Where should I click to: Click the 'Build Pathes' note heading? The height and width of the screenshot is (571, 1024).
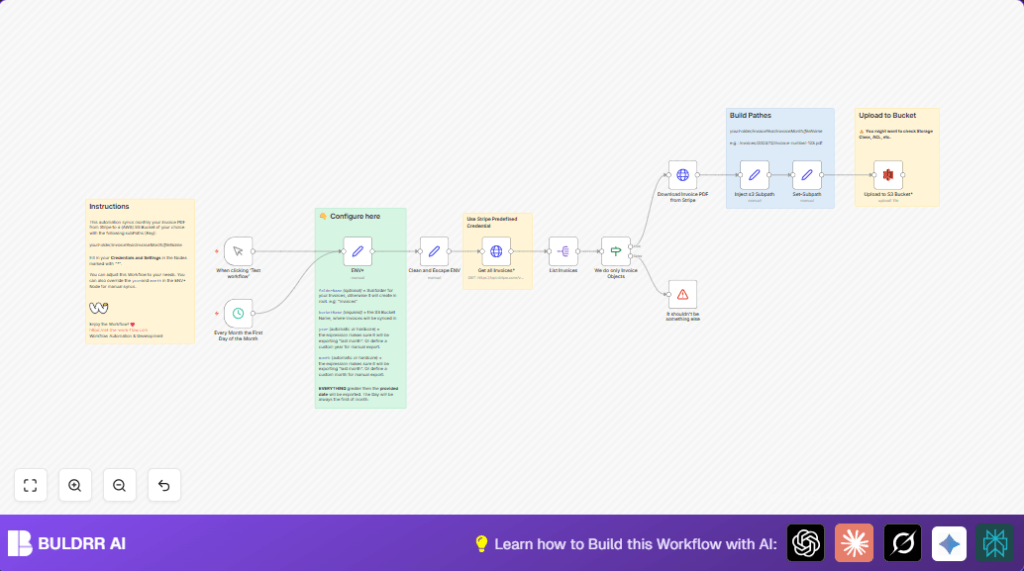point(750,115)
